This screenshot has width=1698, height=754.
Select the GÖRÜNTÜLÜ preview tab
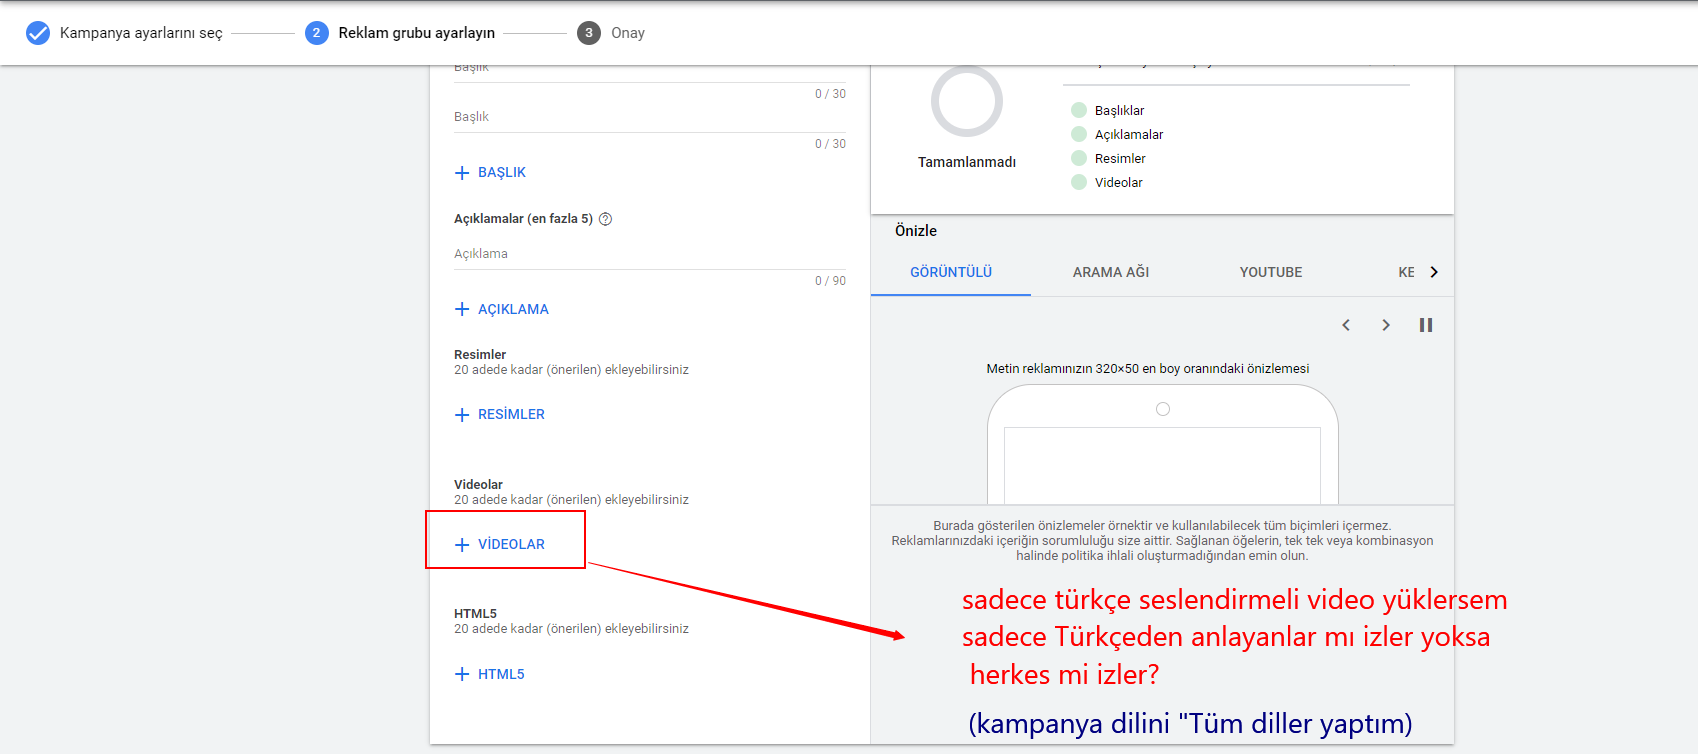pyautogui.click(x=951, y=272)
